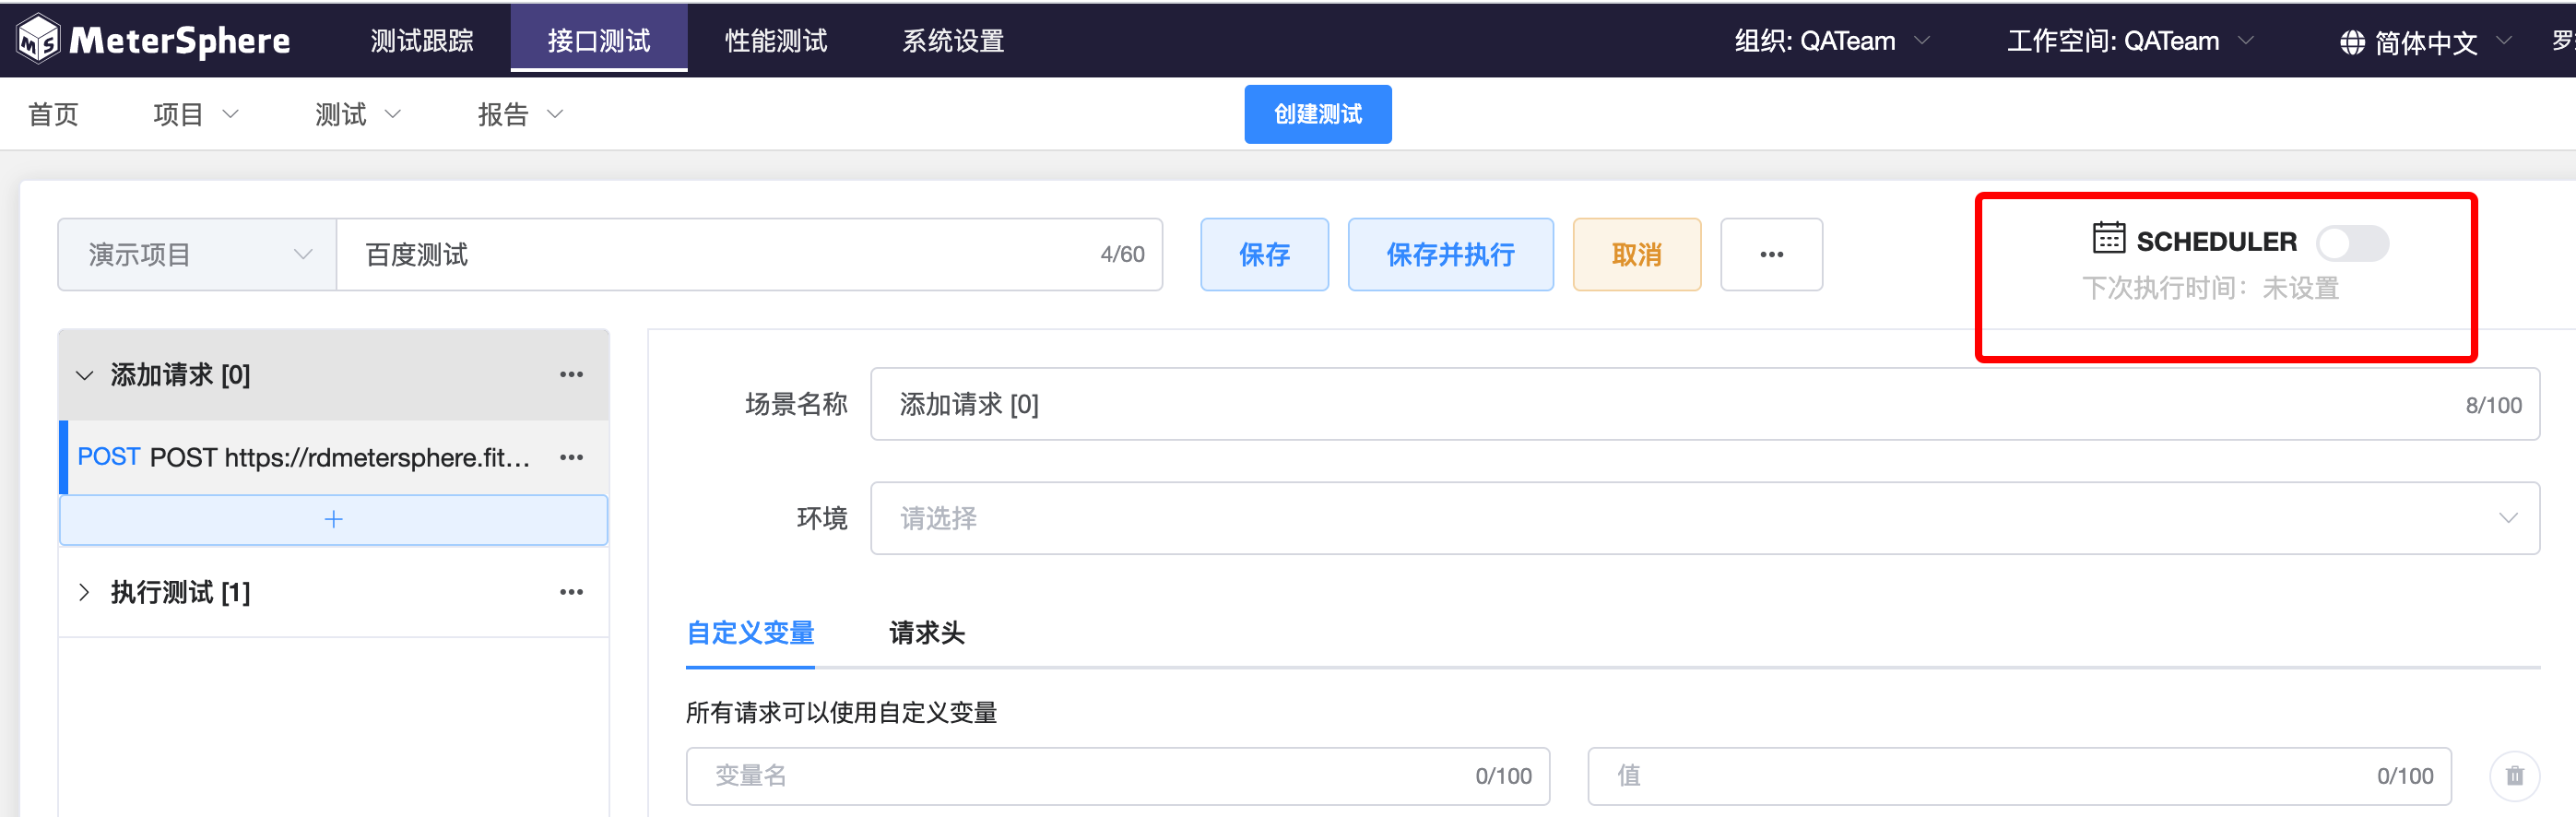The image size is (2576, 817).
Task: Open 性能测试 module
Action: [x=776, y=41]
